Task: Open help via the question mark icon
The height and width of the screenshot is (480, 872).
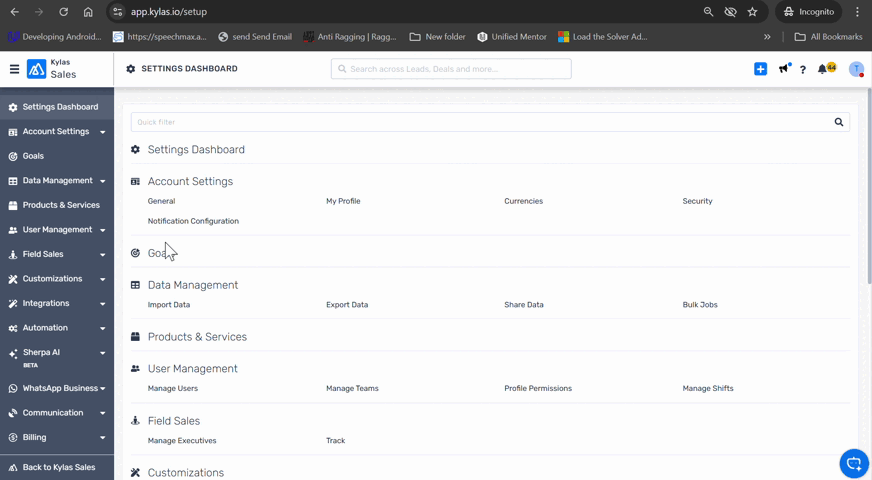Action: 802,70
